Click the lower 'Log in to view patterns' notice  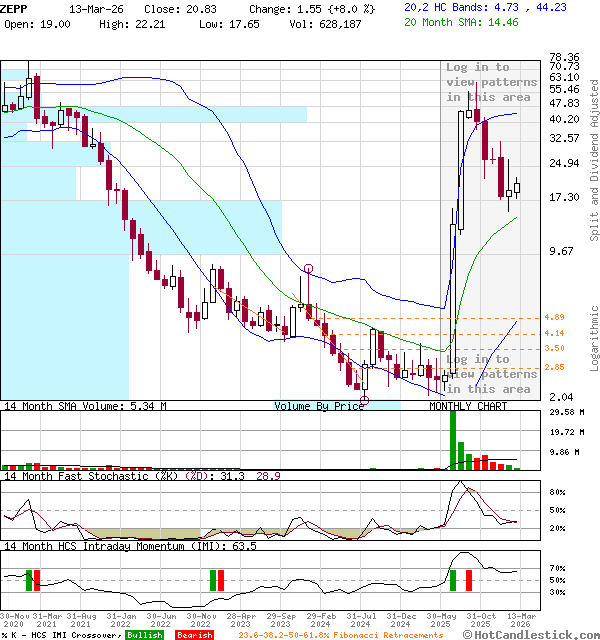490,374
